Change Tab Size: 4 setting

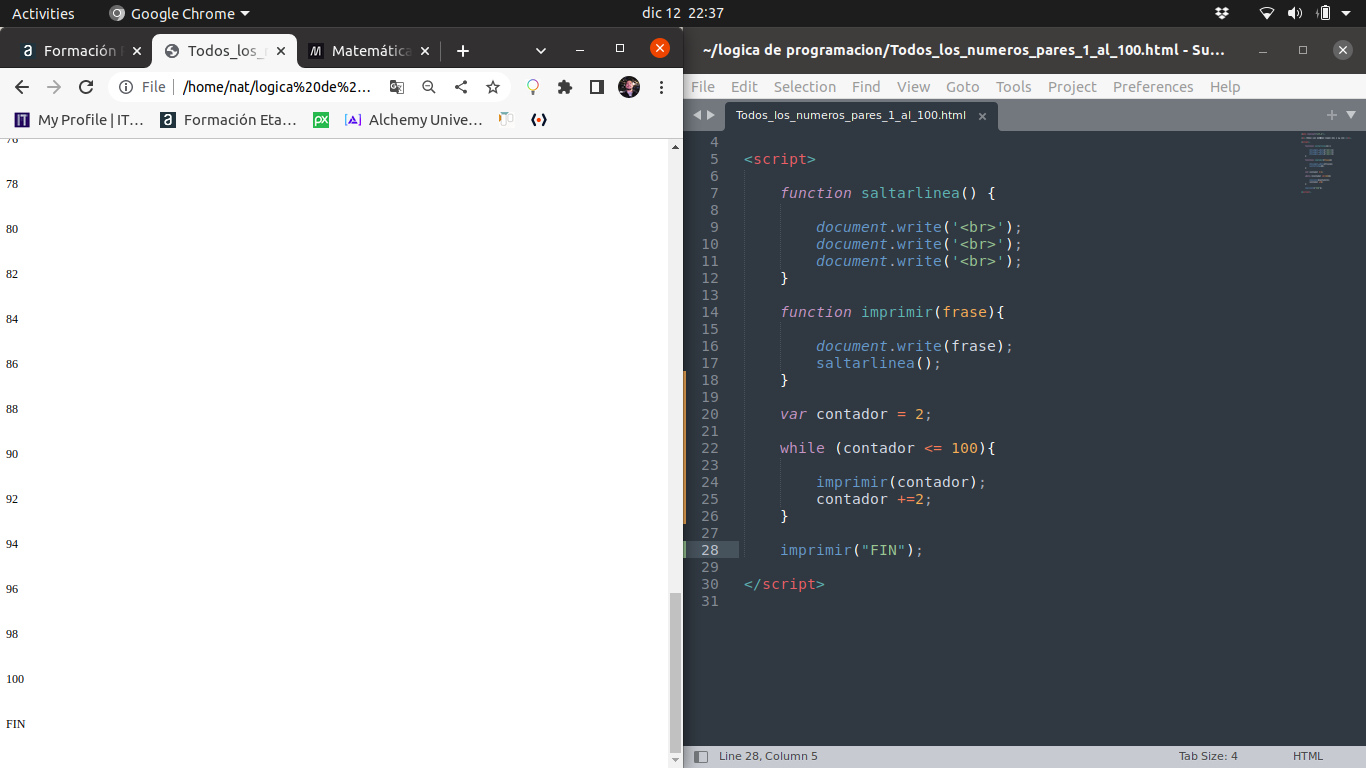[x=1208, y=756]
